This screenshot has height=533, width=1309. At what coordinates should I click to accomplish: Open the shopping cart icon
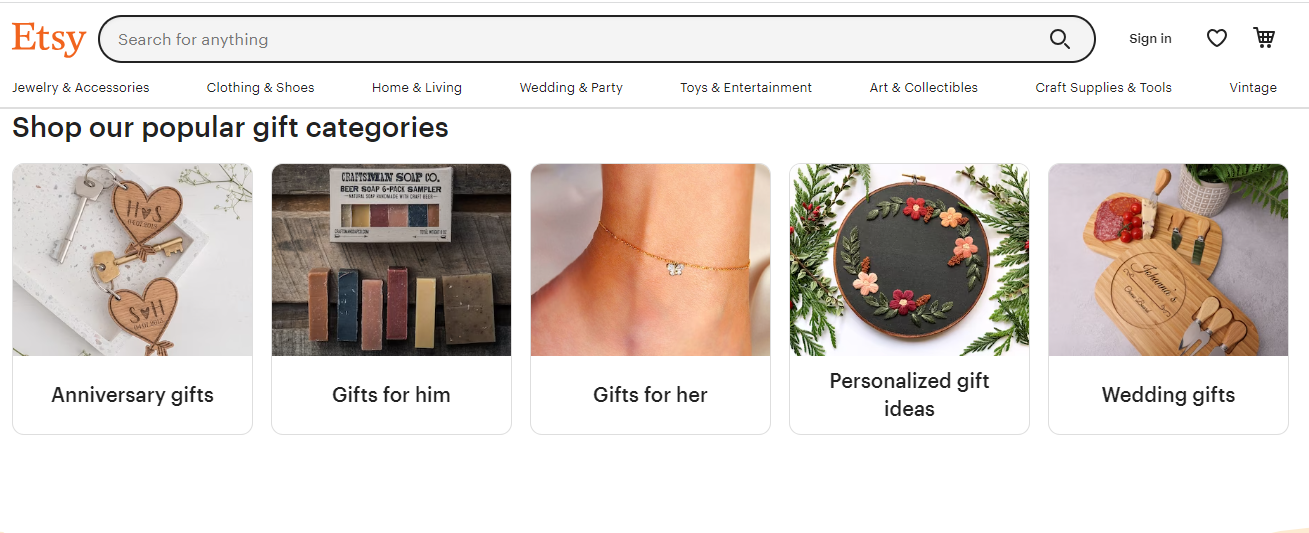coord(1264,38)
